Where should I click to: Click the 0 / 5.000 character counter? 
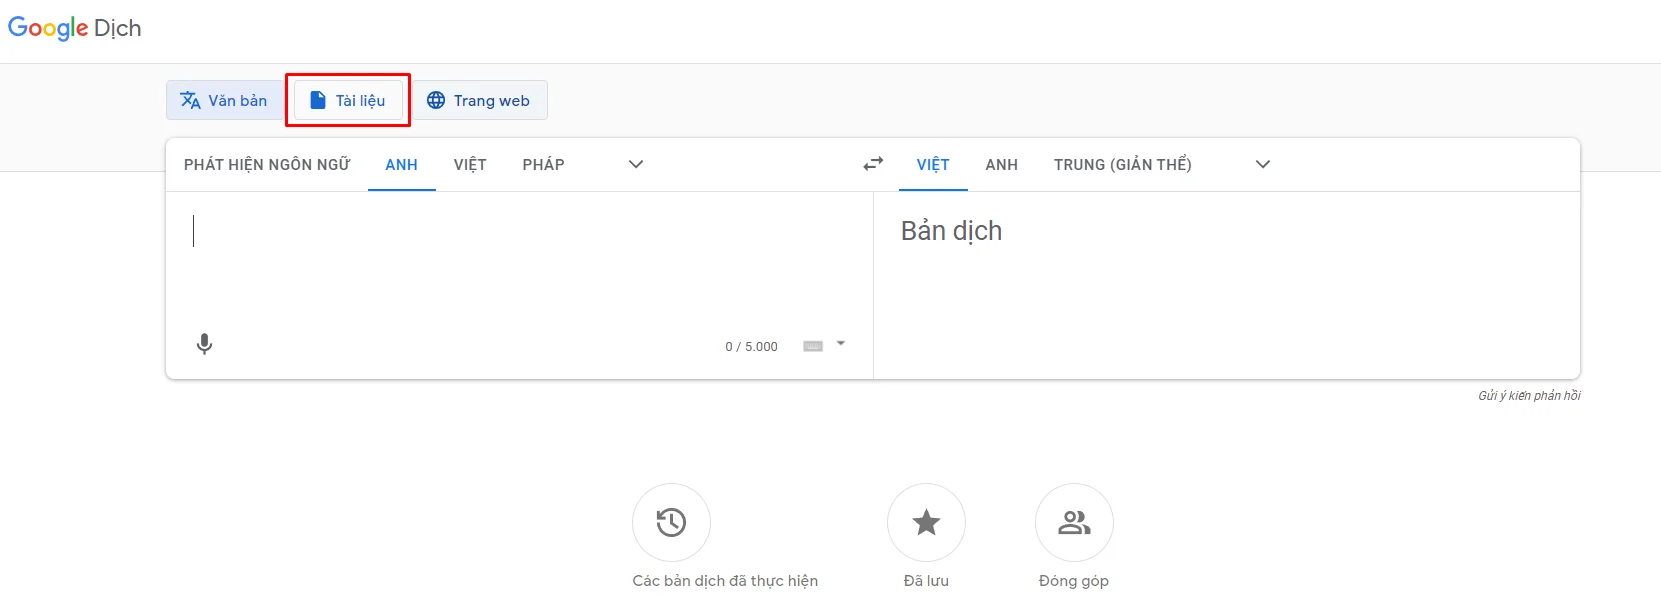751,347
